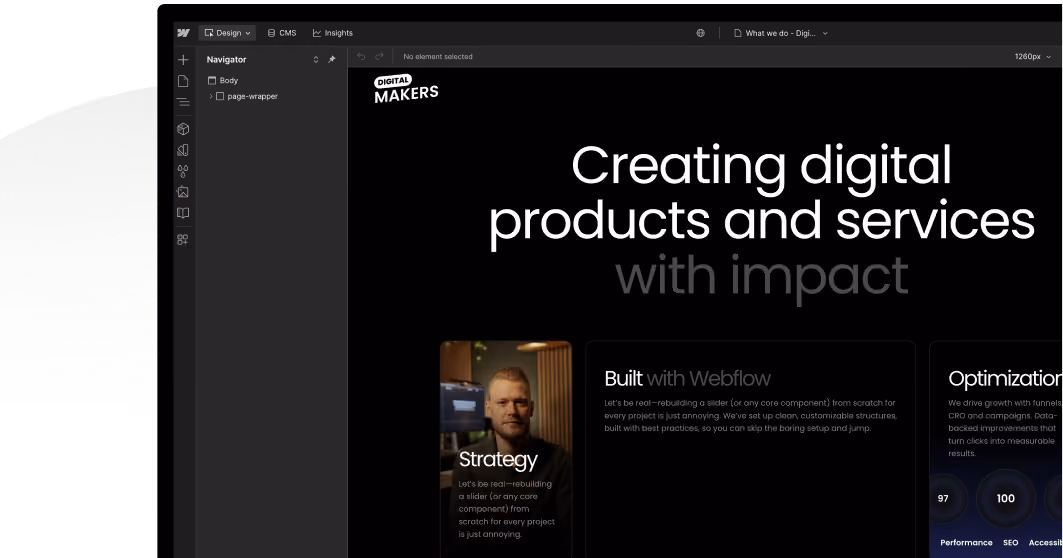Click the 'Strategy' card title
The height and width of the screenshot is (558, 1063).
tap(498, 459)
